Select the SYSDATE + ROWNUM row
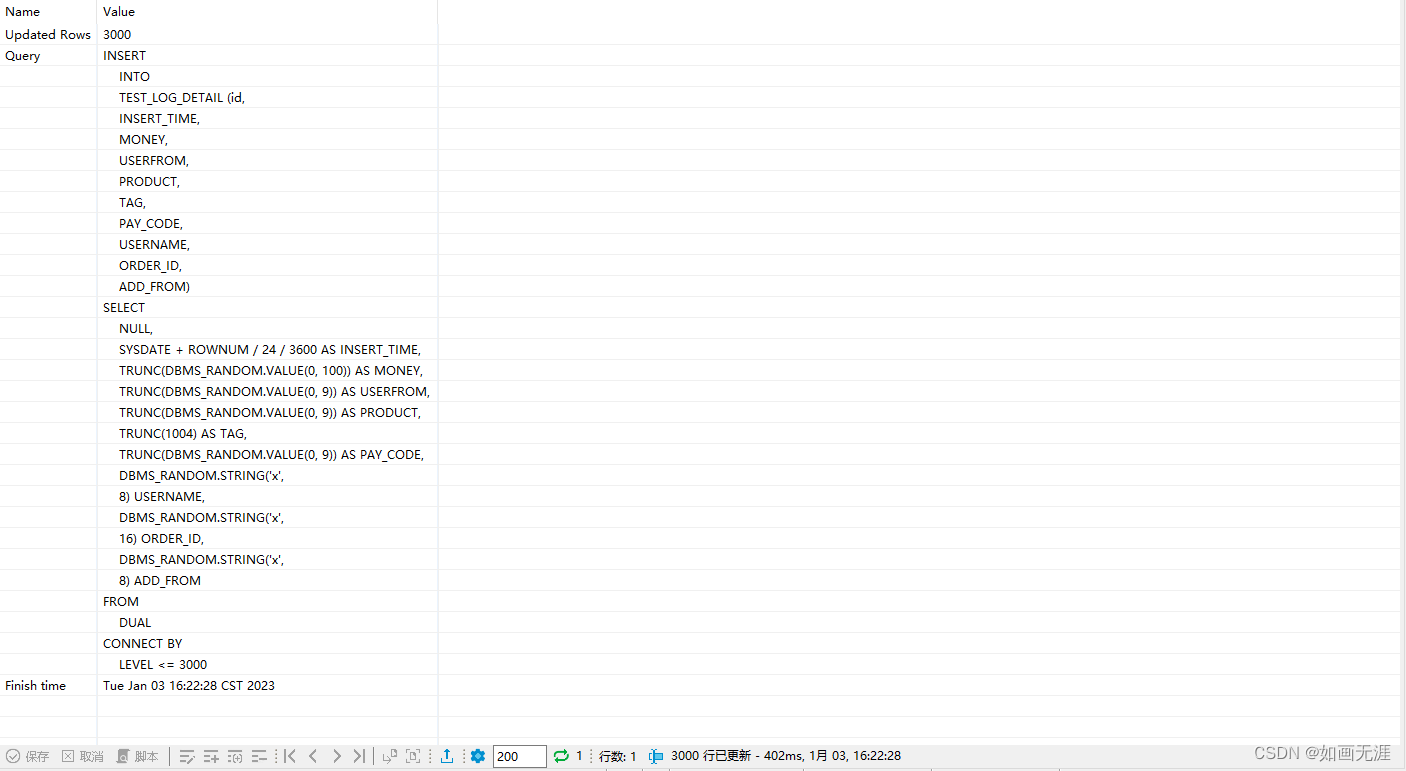Viewport: 1406px width, 771px height. click(x=267, y=349)
